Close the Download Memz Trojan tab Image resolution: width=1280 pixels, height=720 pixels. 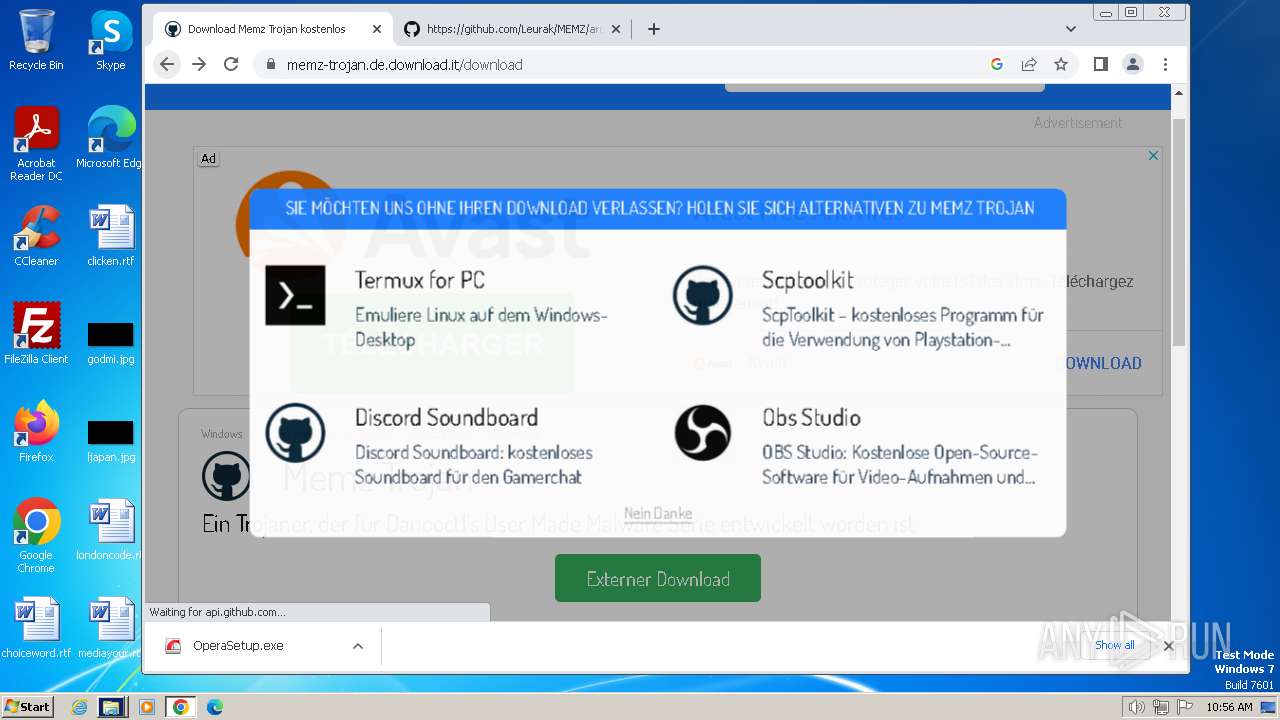[377, 29]
